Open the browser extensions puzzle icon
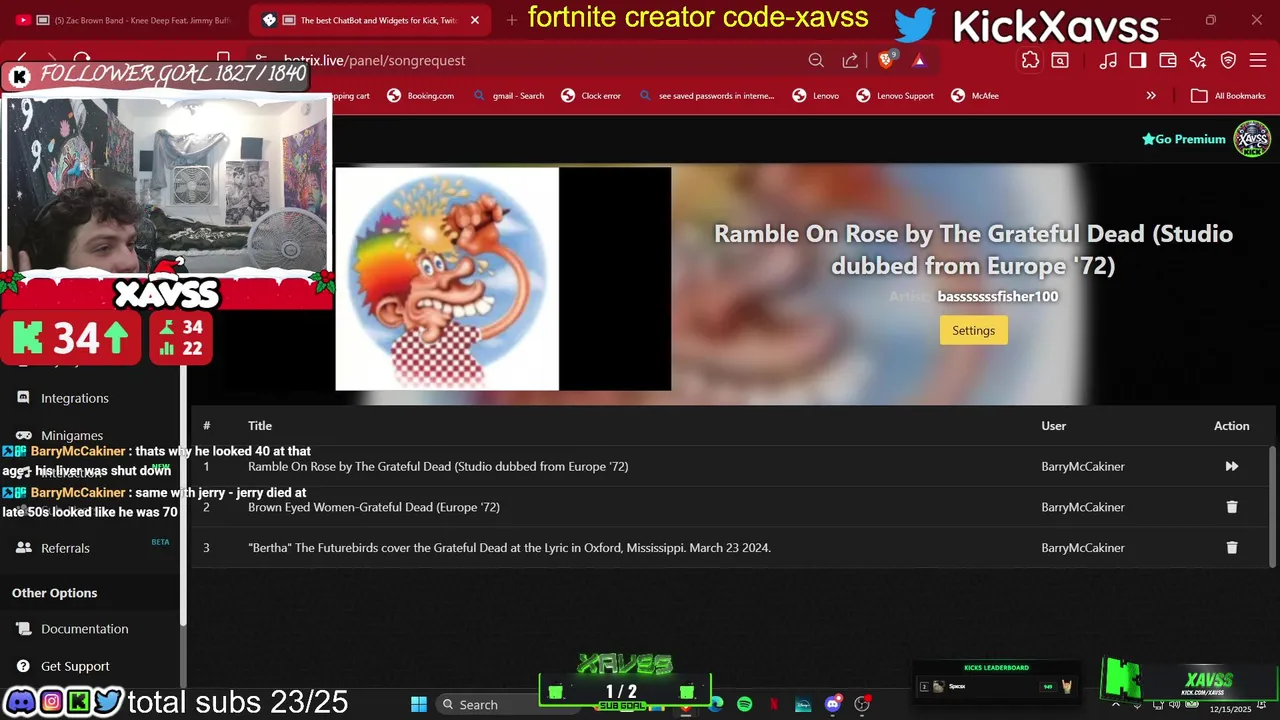Viewport: 1280px width, 720px height. coord(1030,60)
